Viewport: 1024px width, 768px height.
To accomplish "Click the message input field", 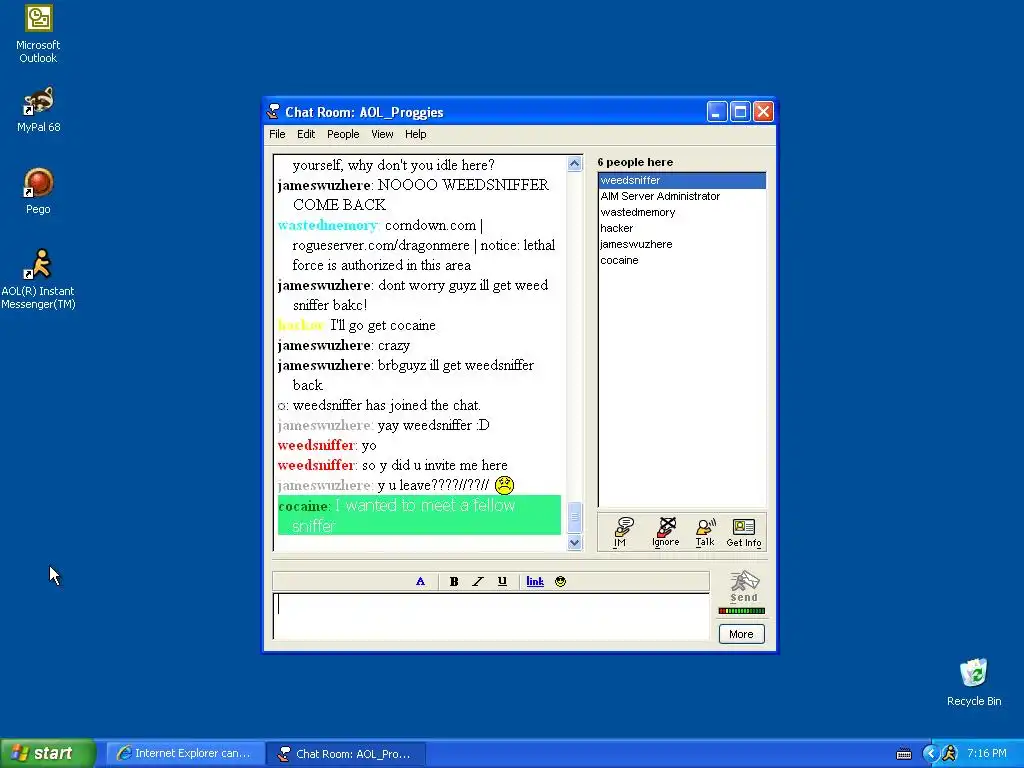I will click(x=491, y=616).
